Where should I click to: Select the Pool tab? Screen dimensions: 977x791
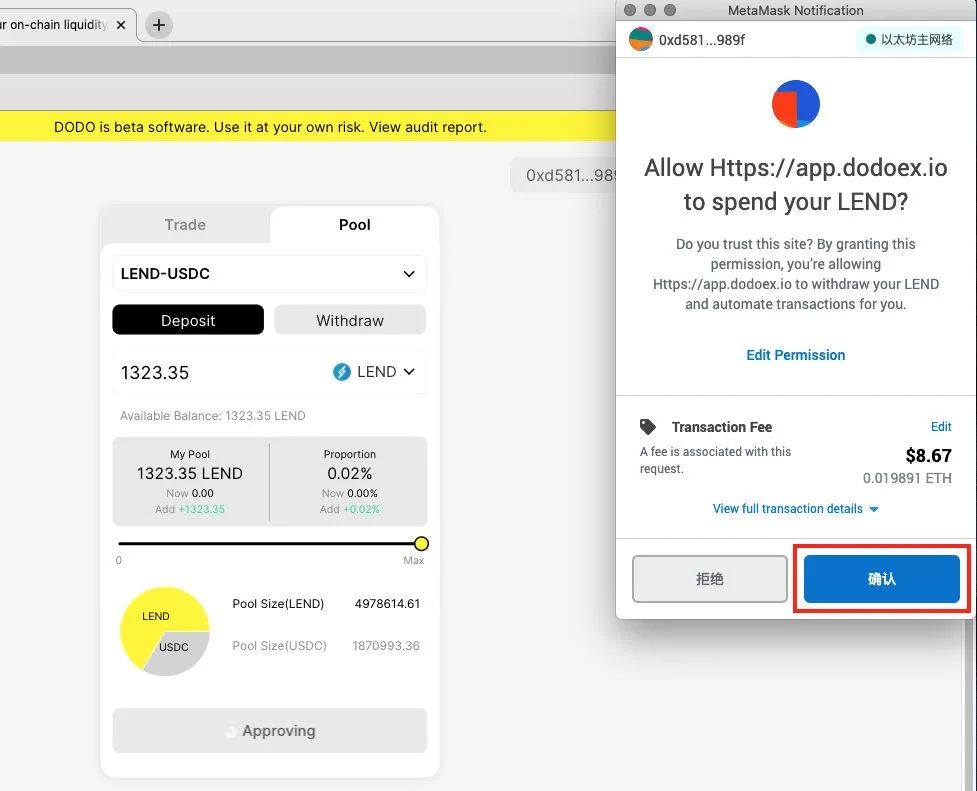355,225
